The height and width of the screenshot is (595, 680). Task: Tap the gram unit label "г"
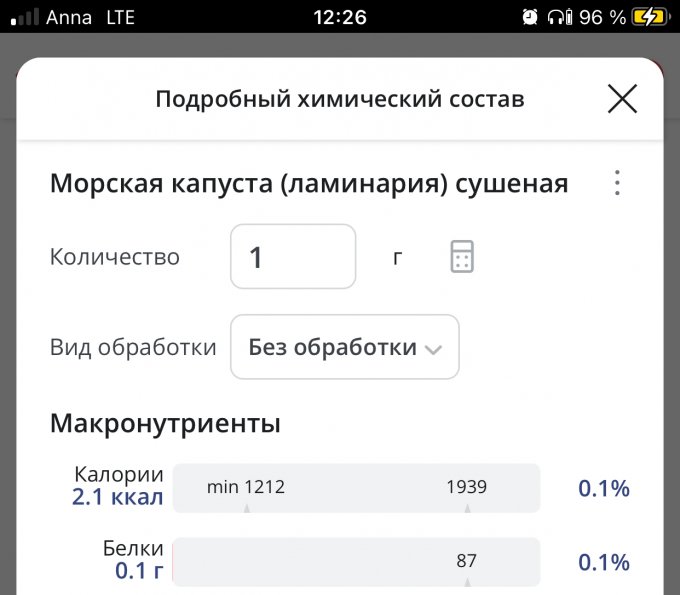[398, 257]
